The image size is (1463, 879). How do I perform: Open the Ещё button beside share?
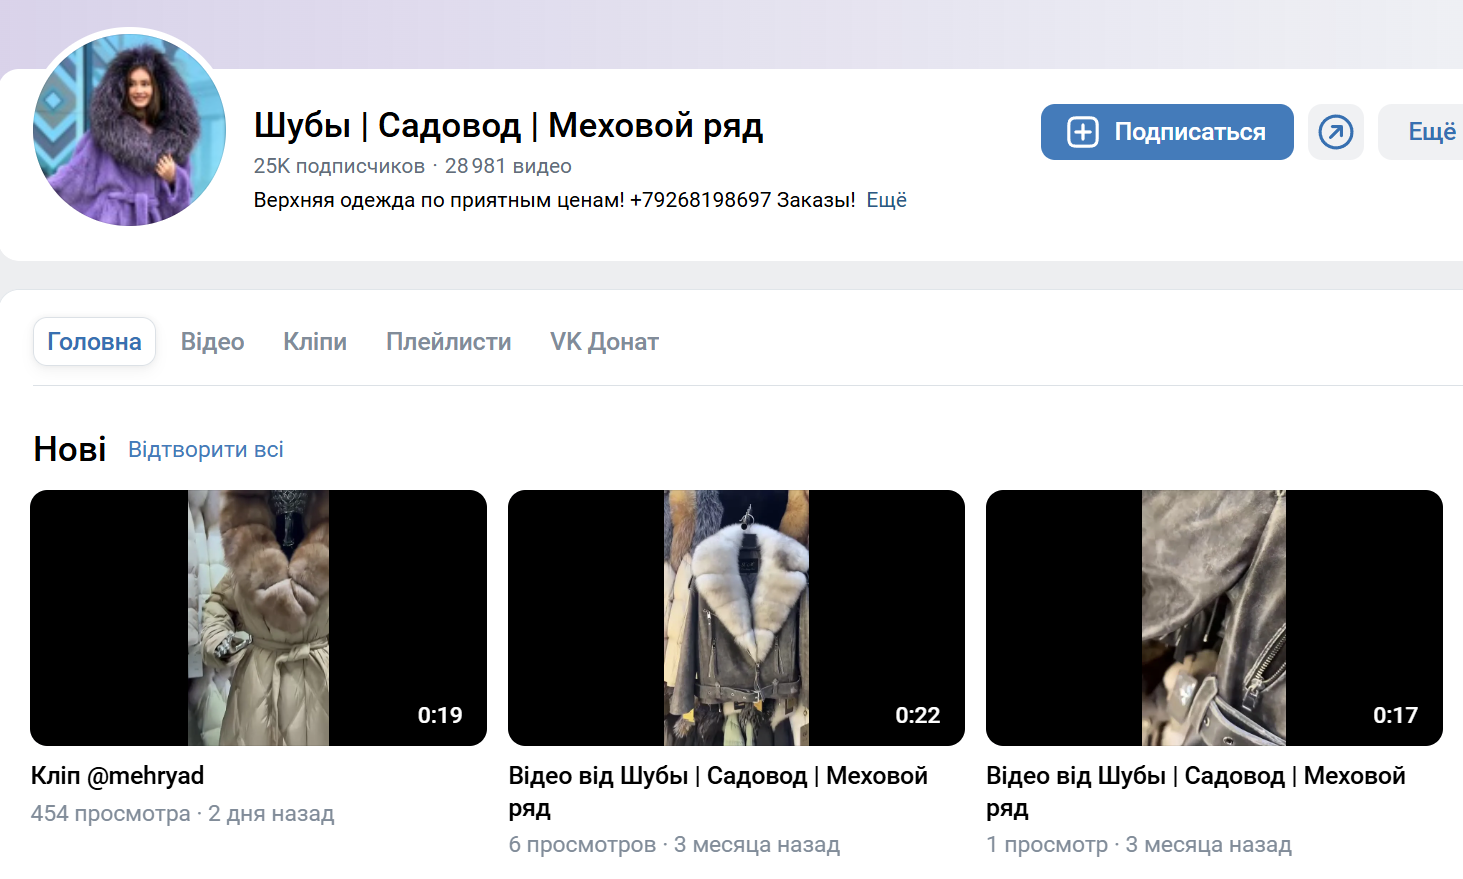[x=1424, y=132]
